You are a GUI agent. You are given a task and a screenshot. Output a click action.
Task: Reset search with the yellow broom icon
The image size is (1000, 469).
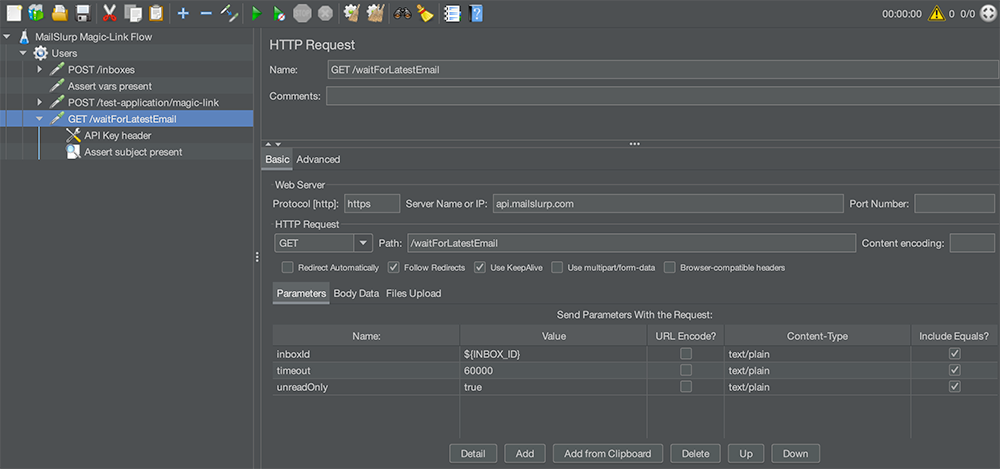tap(425, 13)
